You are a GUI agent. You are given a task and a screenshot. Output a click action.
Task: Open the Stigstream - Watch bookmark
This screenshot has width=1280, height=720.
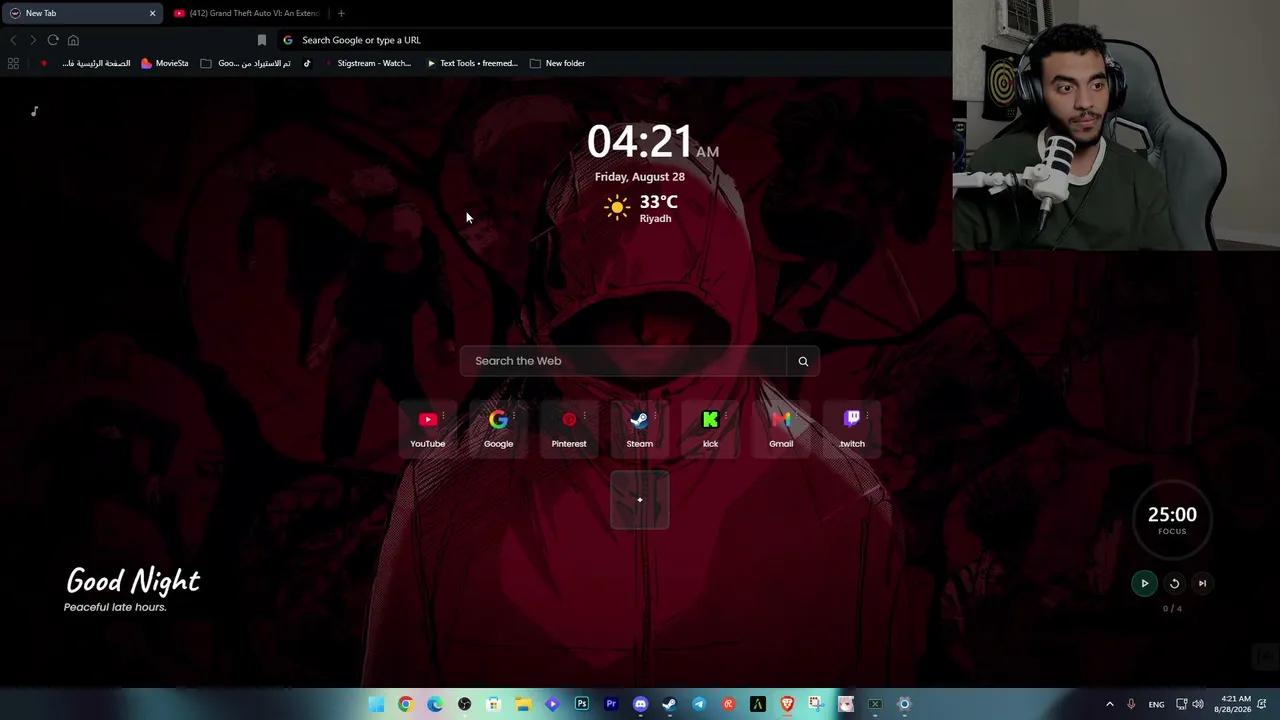[x=368, y=63]
